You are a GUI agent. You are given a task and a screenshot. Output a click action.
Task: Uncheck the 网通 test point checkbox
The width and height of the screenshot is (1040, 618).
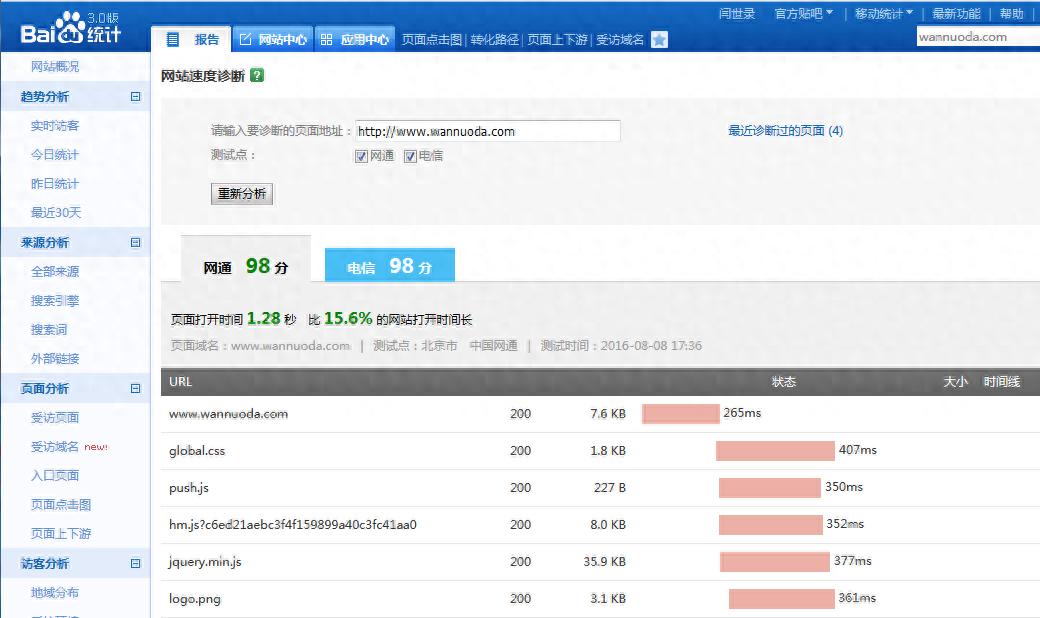362,156
